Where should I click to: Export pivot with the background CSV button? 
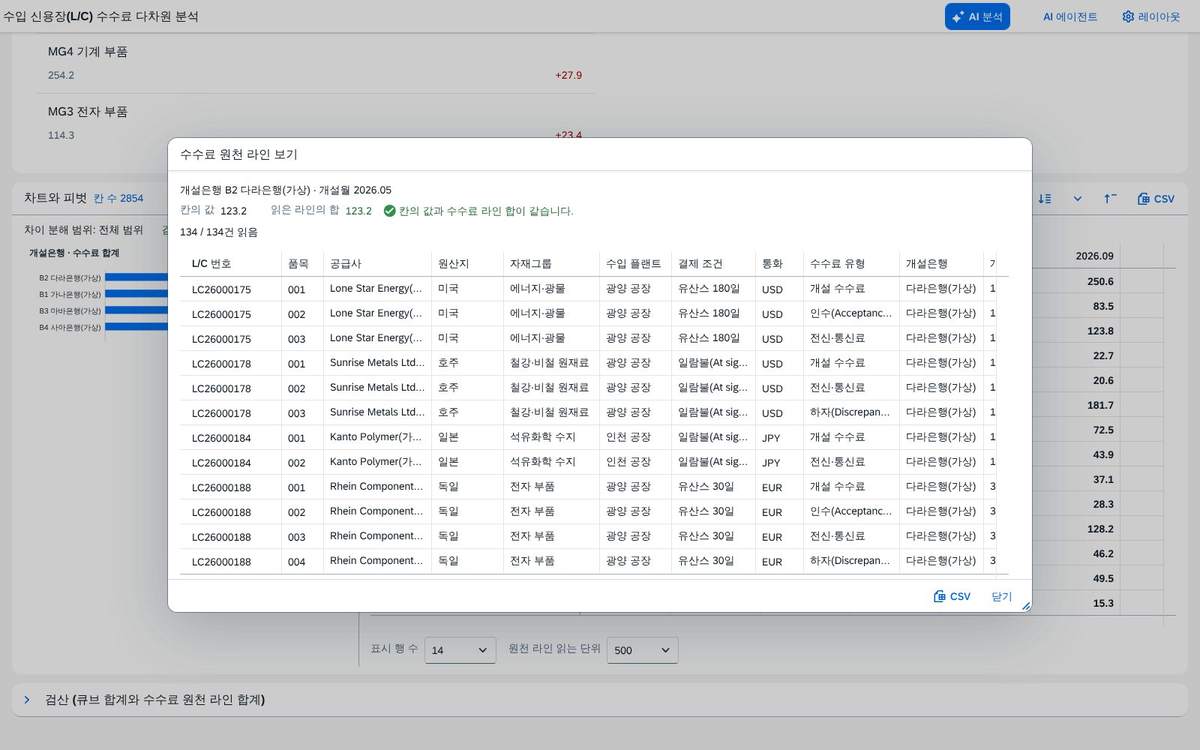click(1156, 198)
